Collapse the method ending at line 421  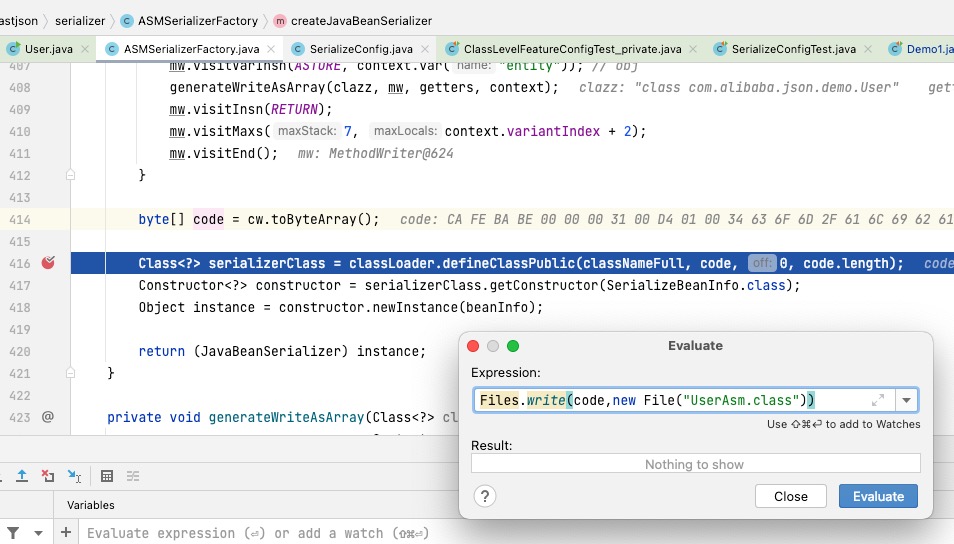[71, 373]
